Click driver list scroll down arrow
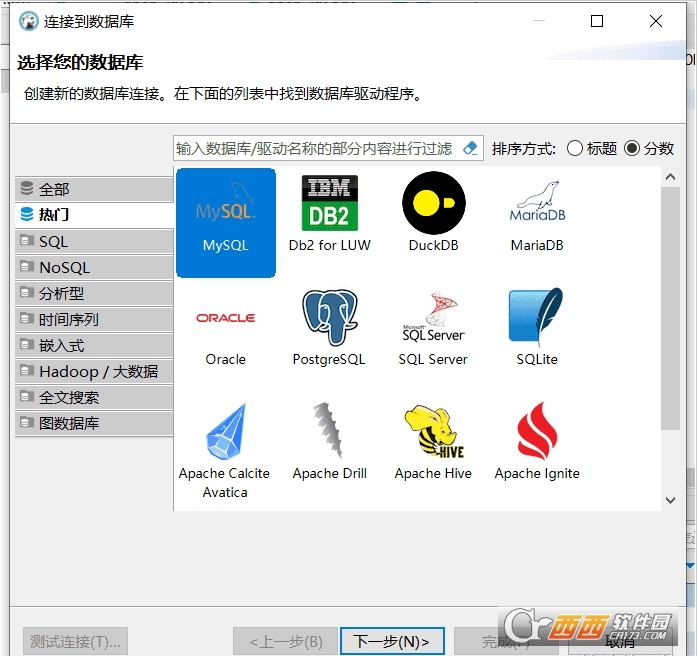 click(x=670, y=500)
